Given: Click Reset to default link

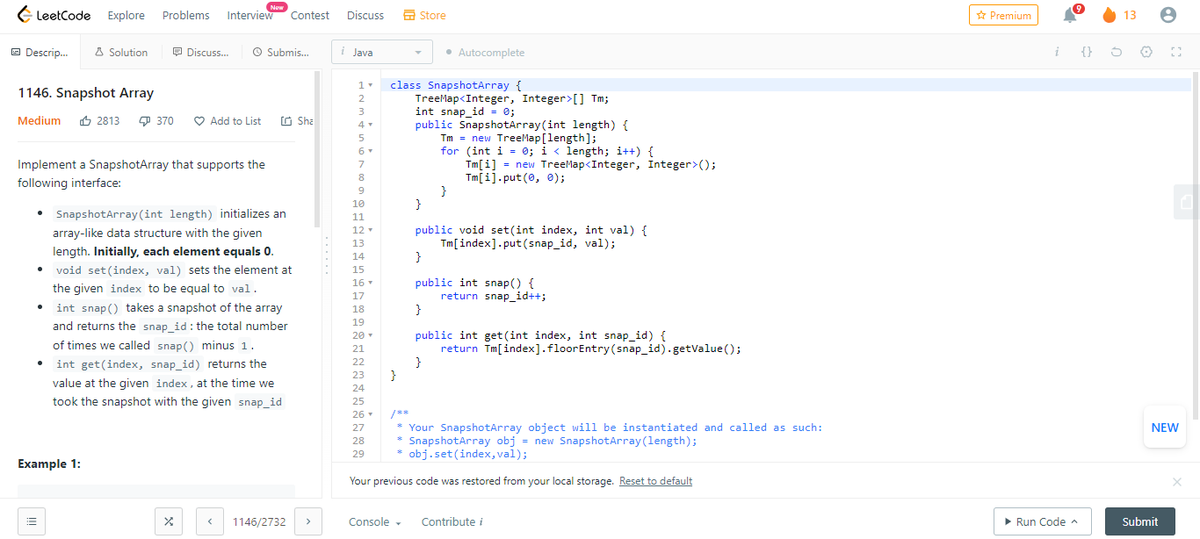Looking at the screenshot, I should (x=656, y=481).
